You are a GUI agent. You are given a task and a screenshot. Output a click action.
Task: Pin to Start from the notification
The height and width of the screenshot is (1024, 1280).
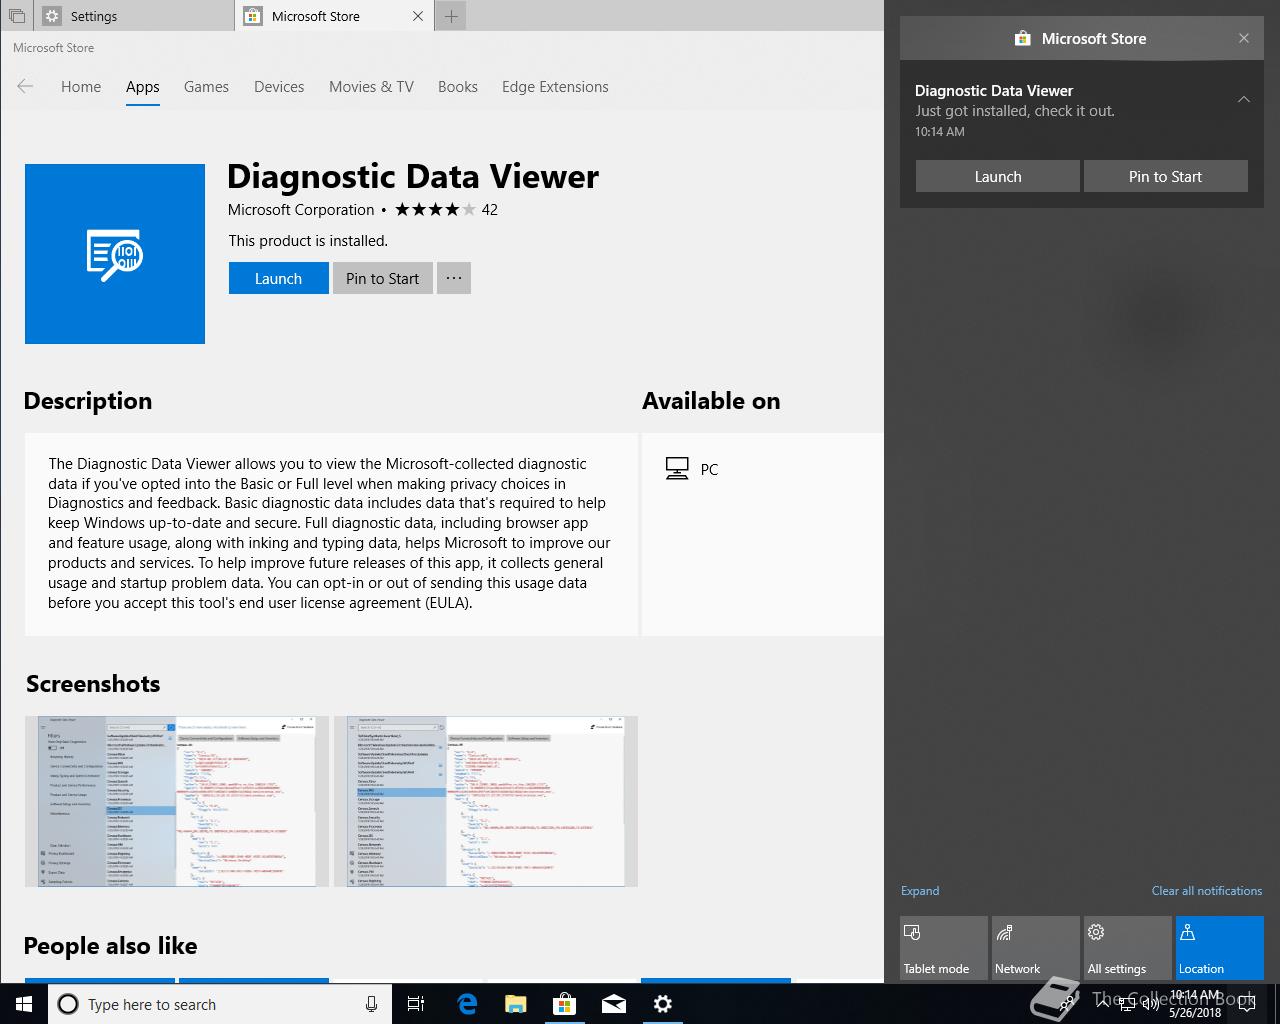coord(1165,176)
